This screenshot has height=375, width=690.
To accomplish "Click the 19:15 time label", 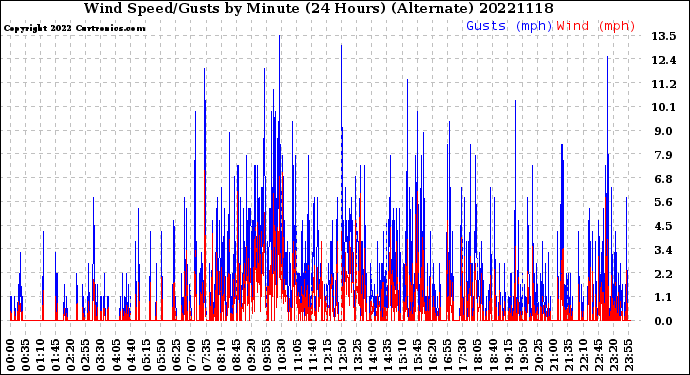I will tap(508, 355).
